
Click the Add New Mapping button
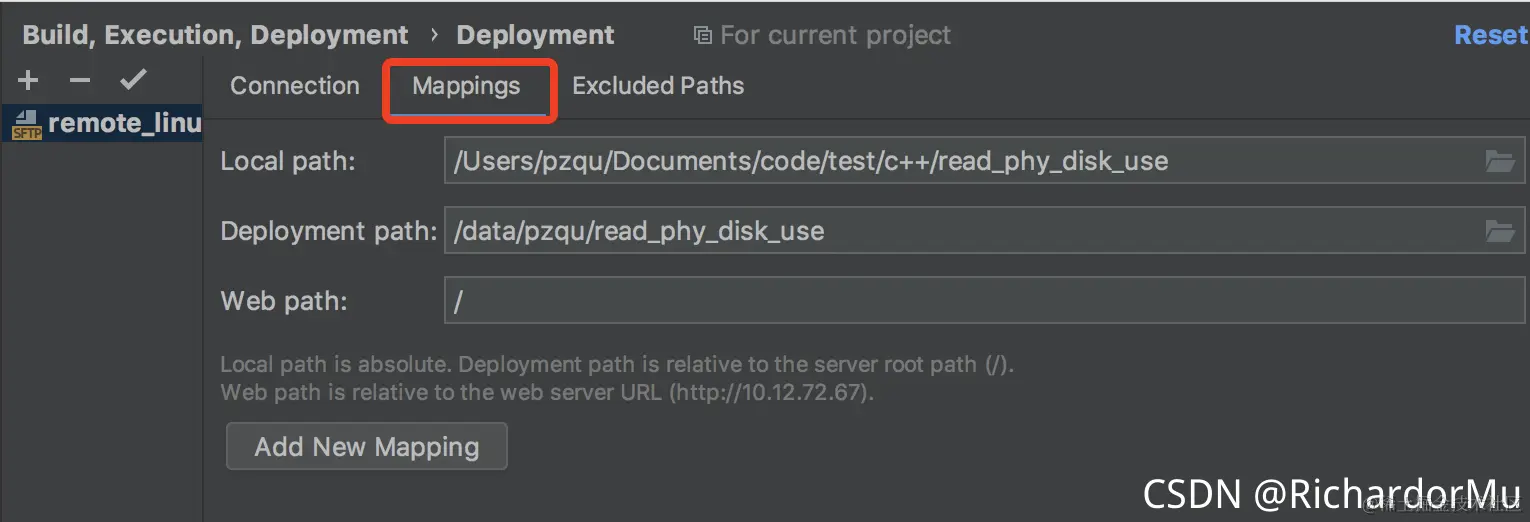point(367,446)
